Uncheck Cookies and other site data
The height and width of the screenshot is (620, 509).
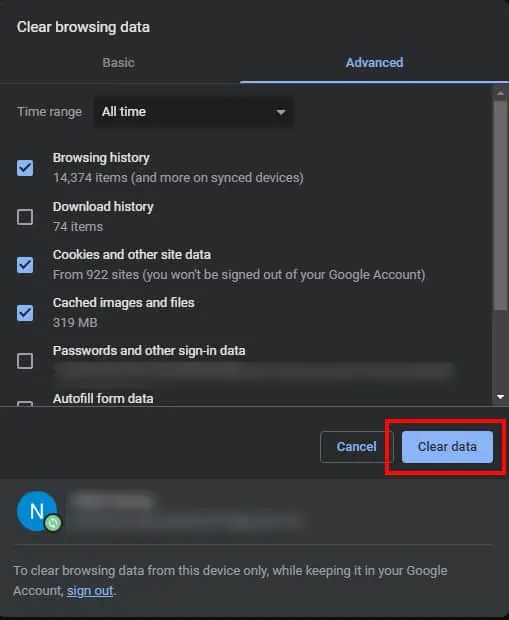pos(25,265)
